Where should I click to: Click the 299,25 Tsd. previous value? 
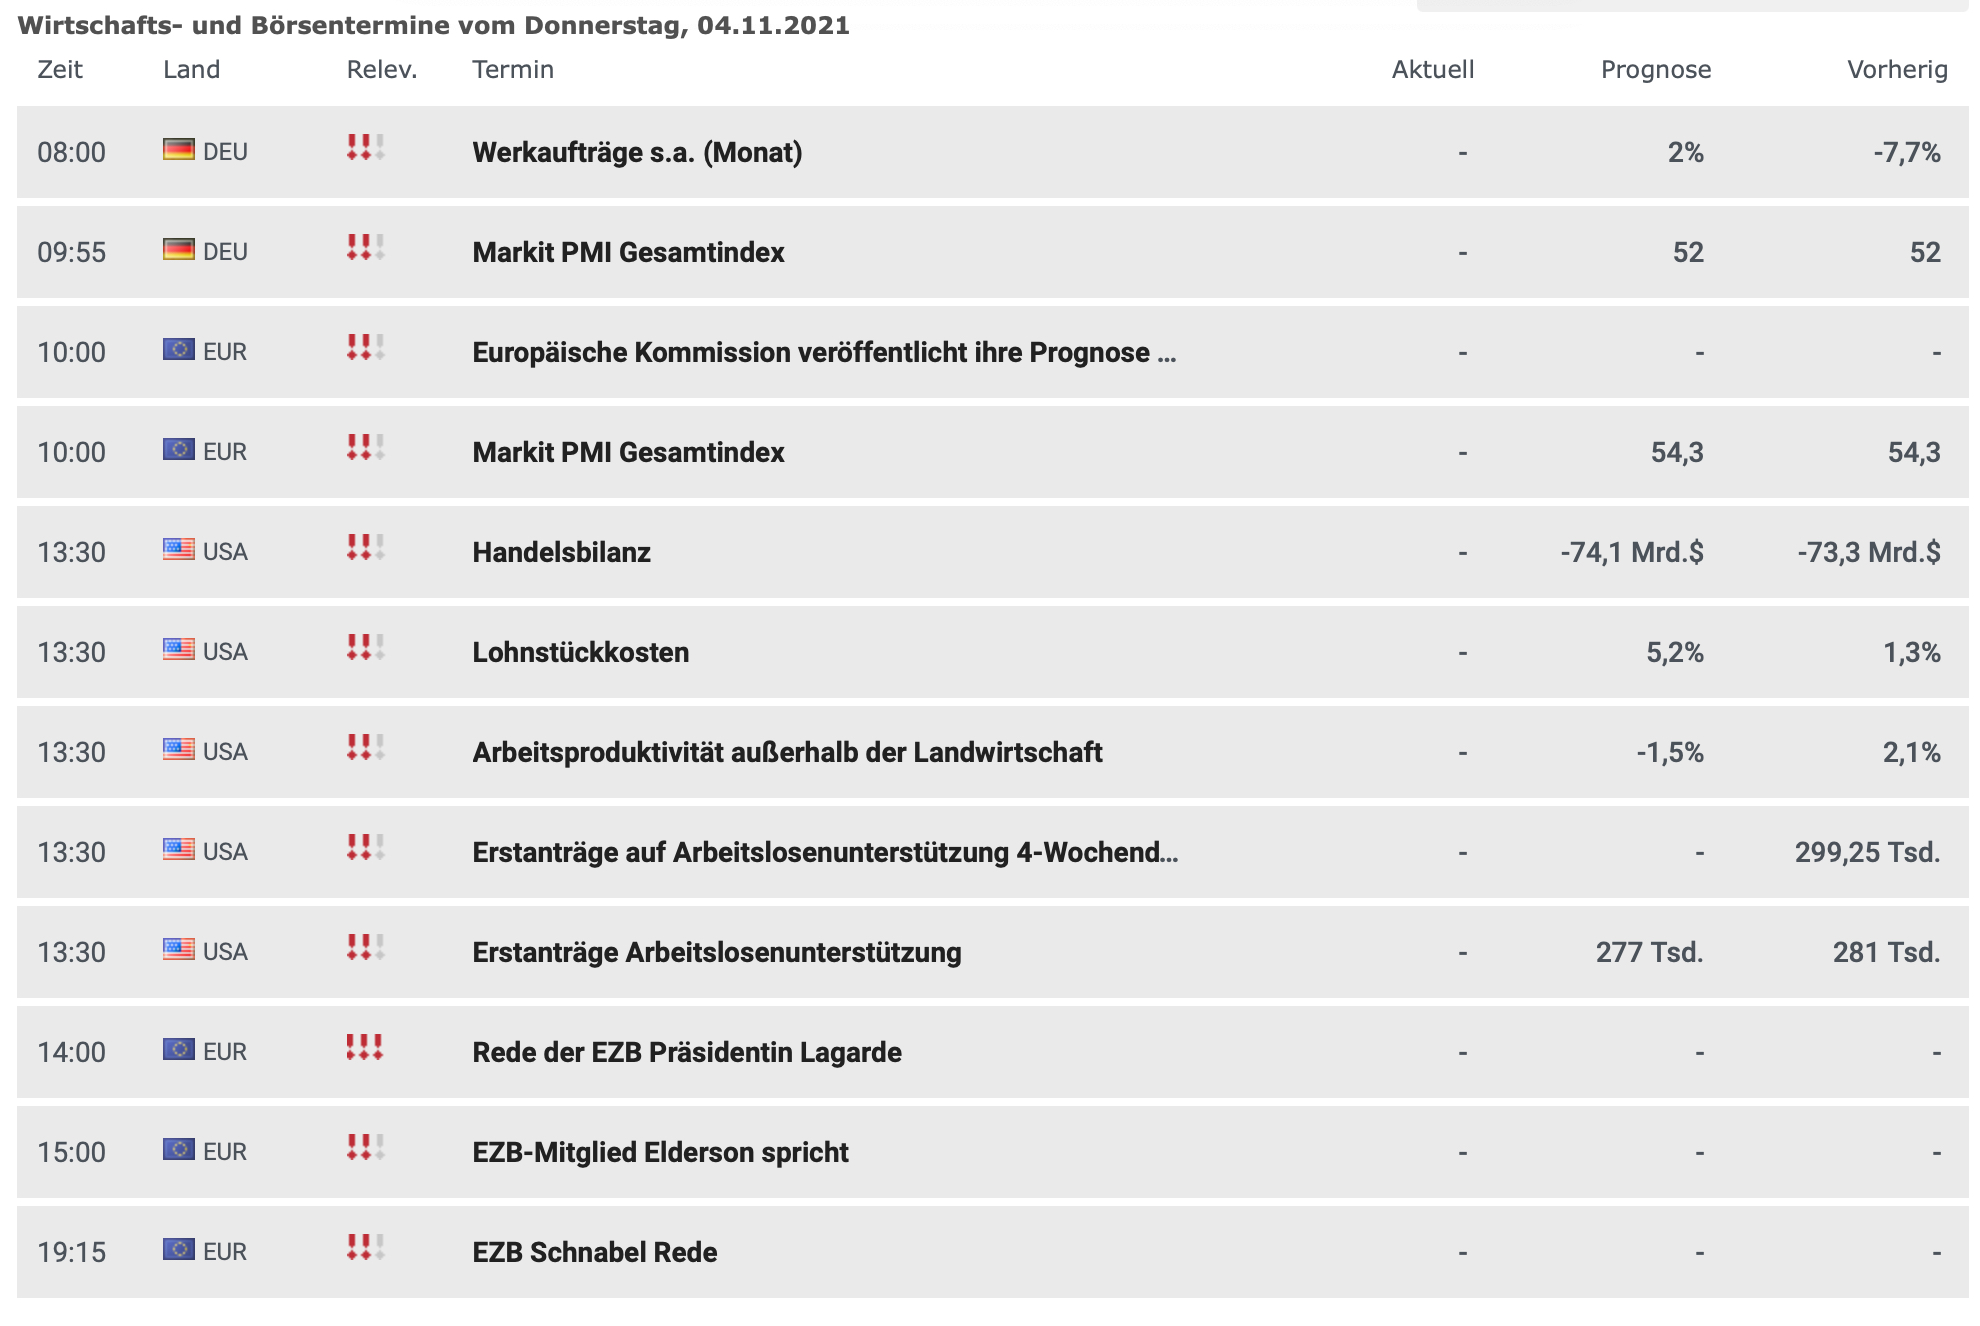[1867, 853]
